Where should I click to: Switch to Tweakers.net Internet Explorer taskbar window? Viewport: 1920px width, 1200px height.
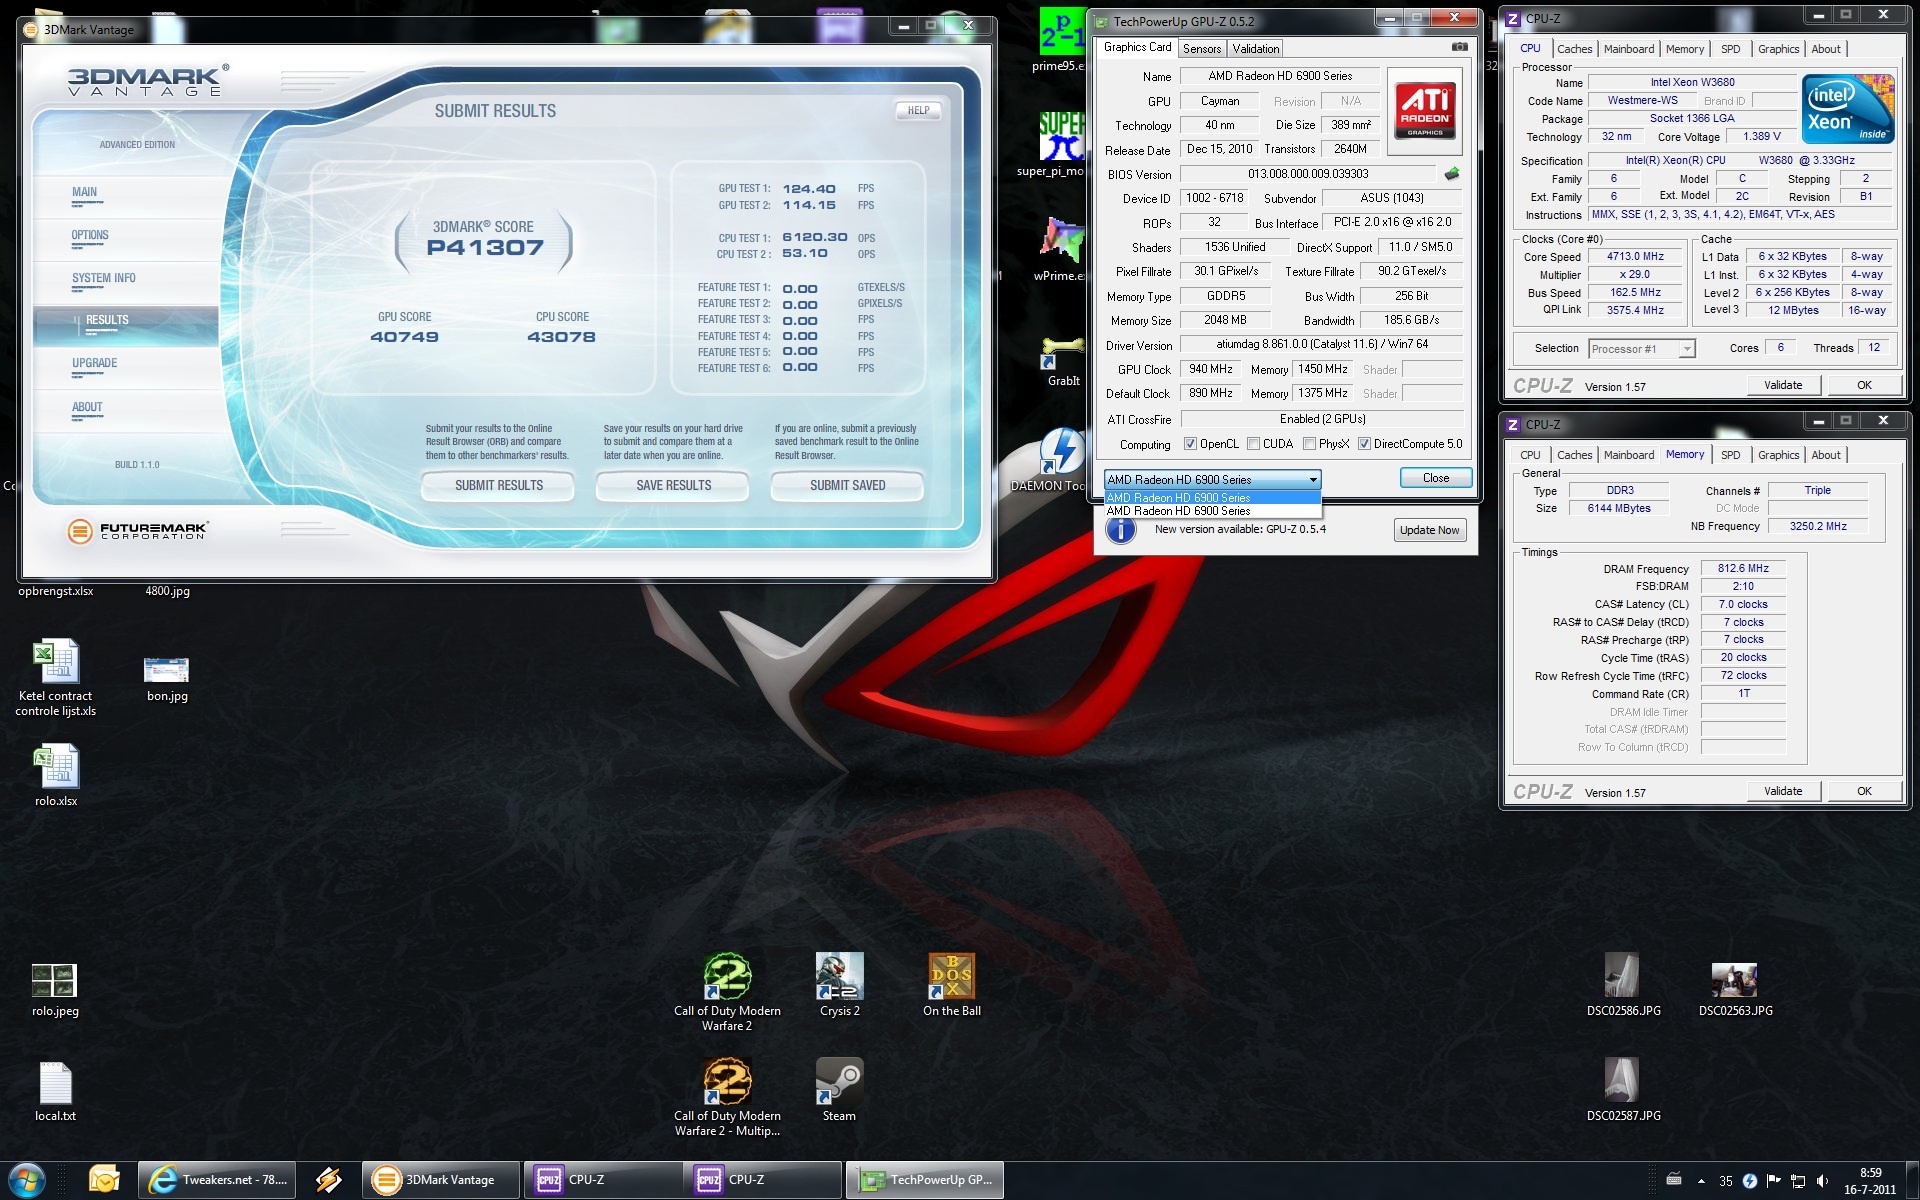click(217, 1181)
